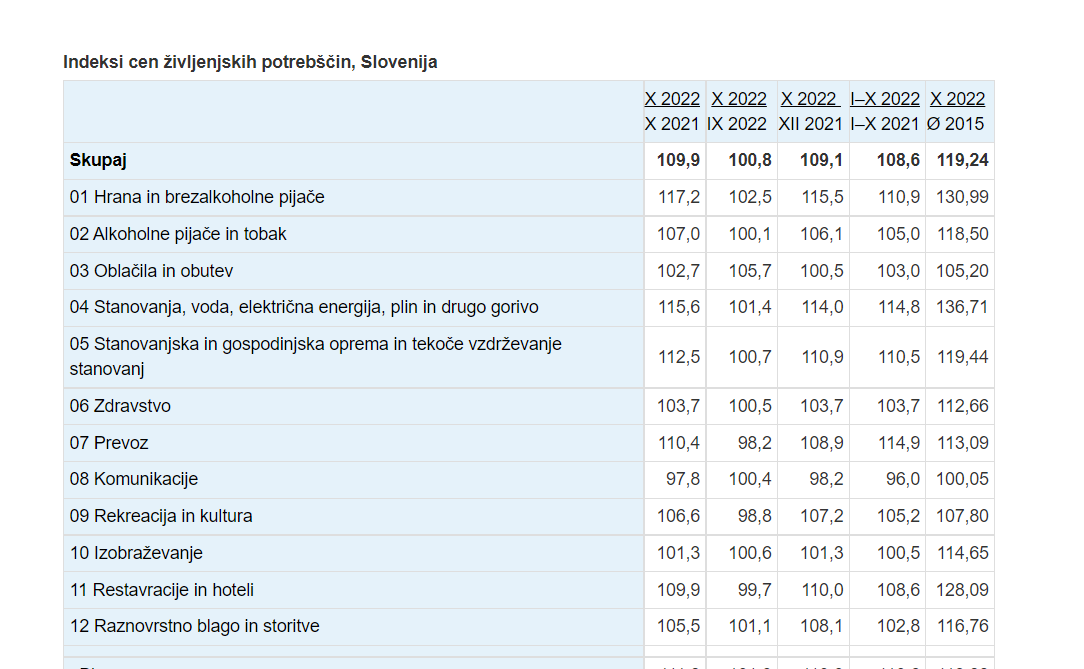Click column header X 2022 / XII 2021
Viewport: 1084px width, 669px height.
(x=810, y=111)
